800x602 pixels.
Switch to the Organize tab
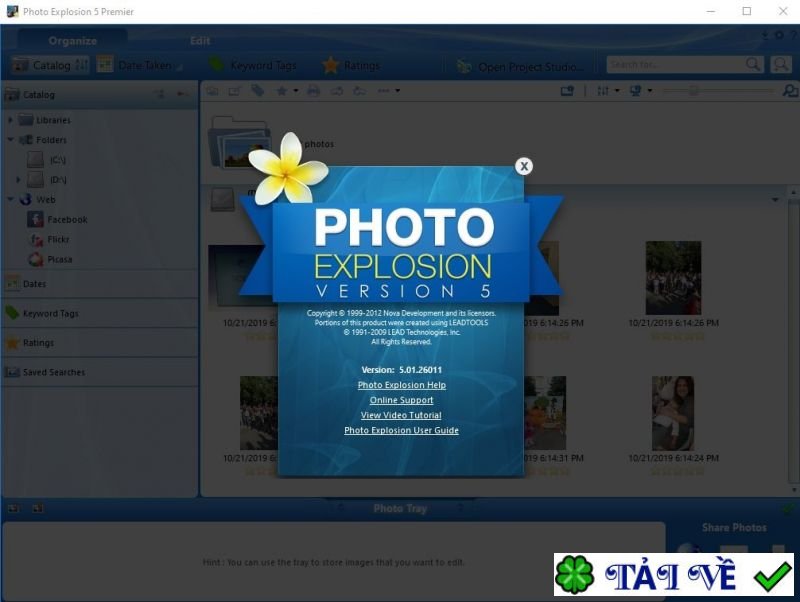73,41
